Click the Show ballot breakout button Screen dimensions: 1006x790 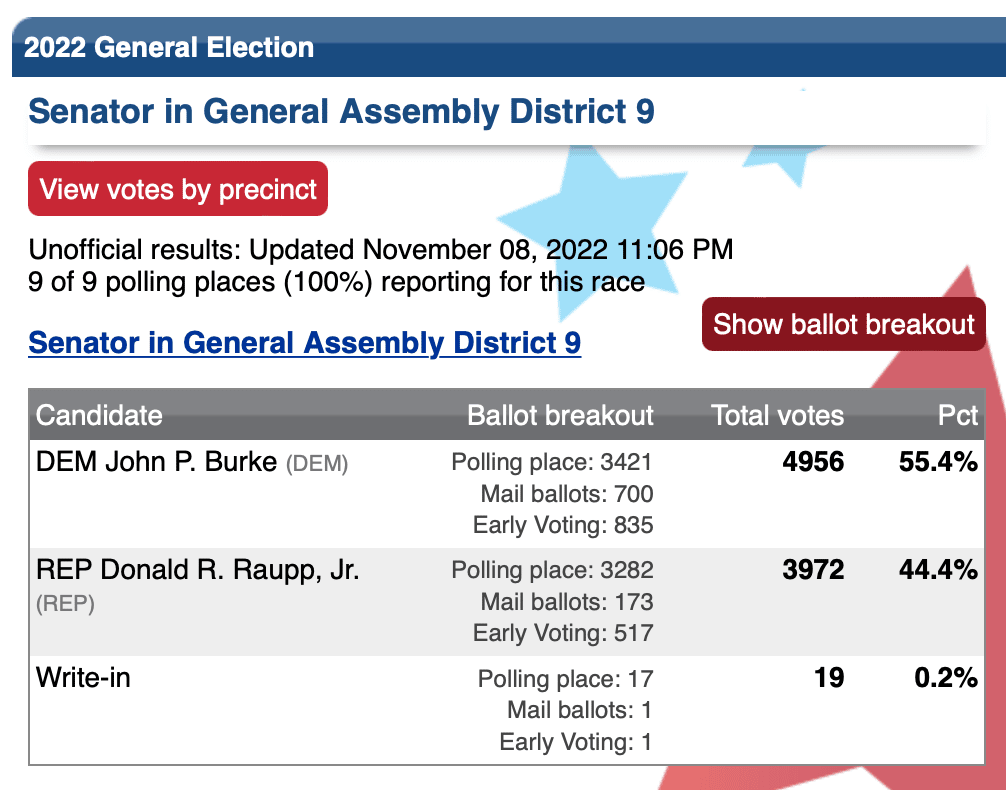pyautogui.click(x=843, y=324)
